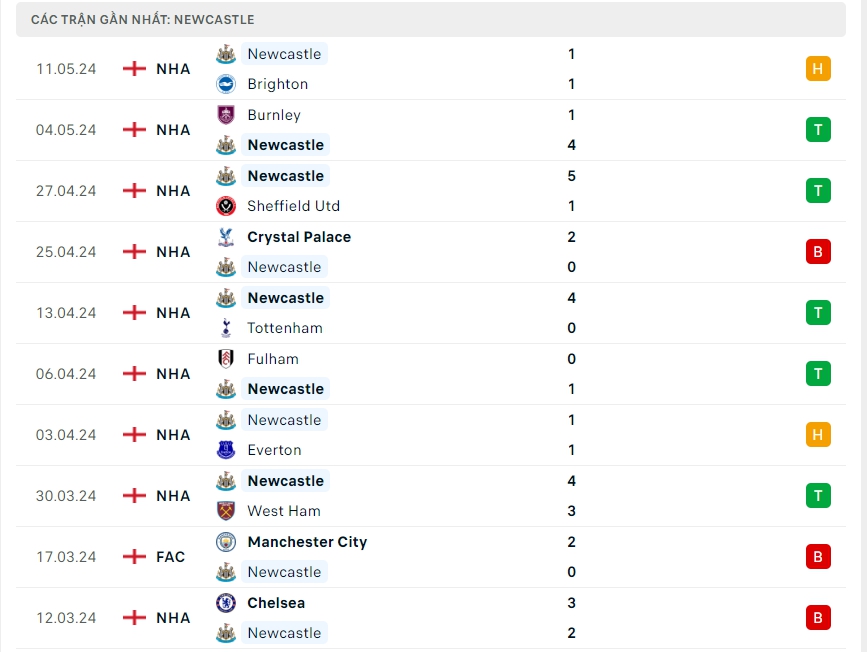Select the 11.05.24 match date
This screenshot has width=867, height=652.
[x=66, y=69]
